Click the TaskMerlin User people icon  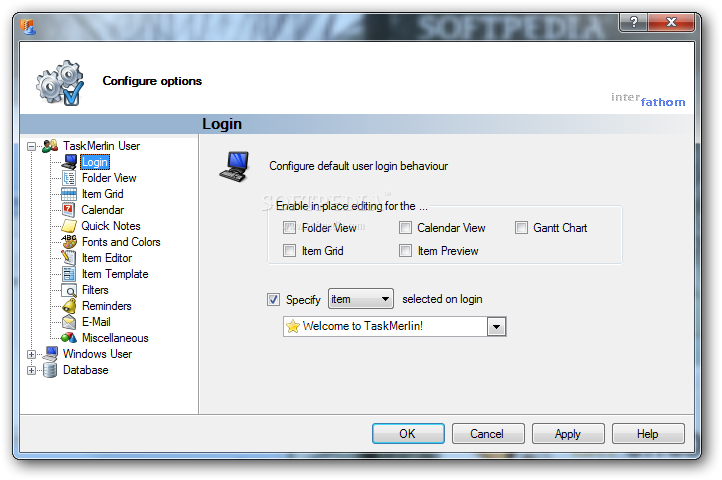pyautogui.click(x=50, y=146)
